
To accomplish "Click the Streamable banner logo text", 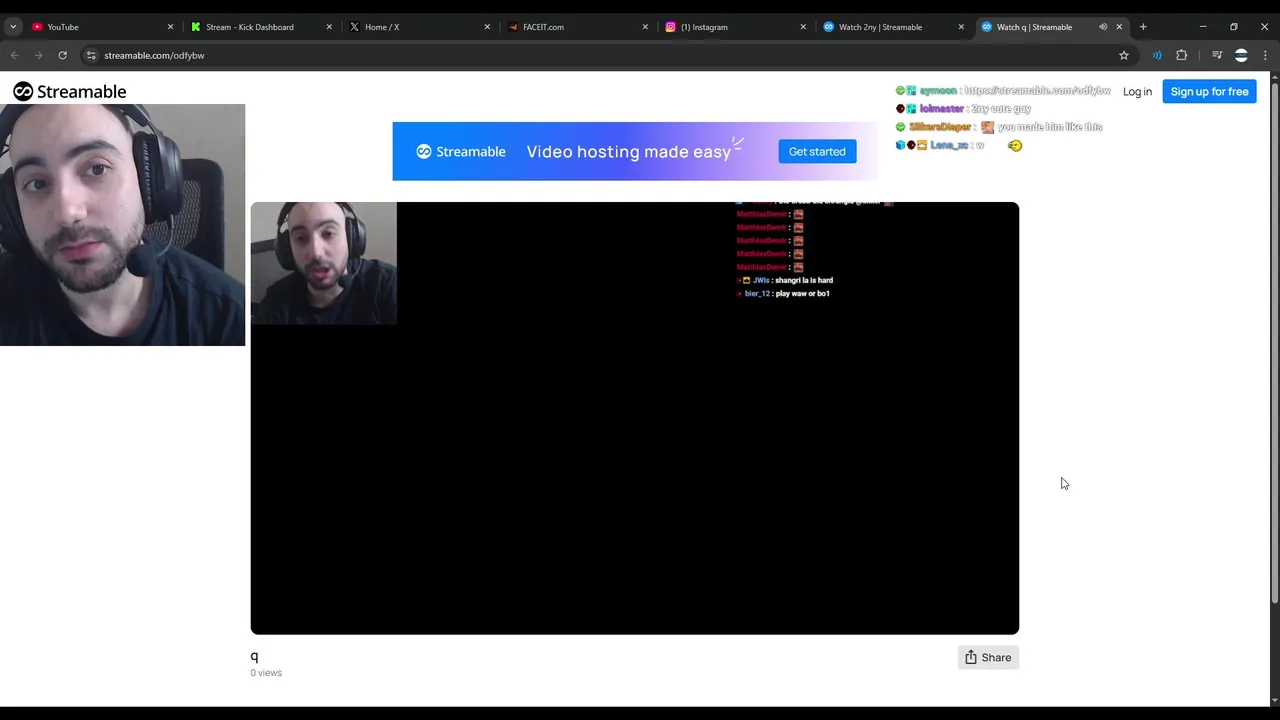I will point(461,151).
